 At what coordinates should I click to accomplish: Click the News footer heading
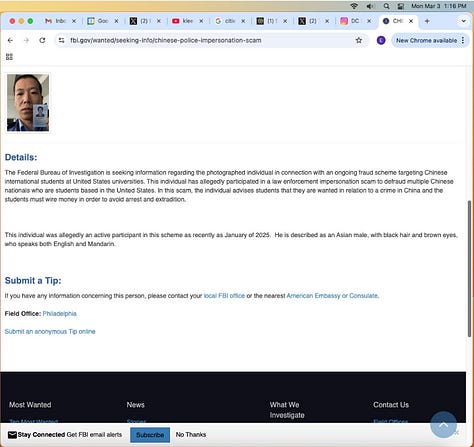[135, 405]
